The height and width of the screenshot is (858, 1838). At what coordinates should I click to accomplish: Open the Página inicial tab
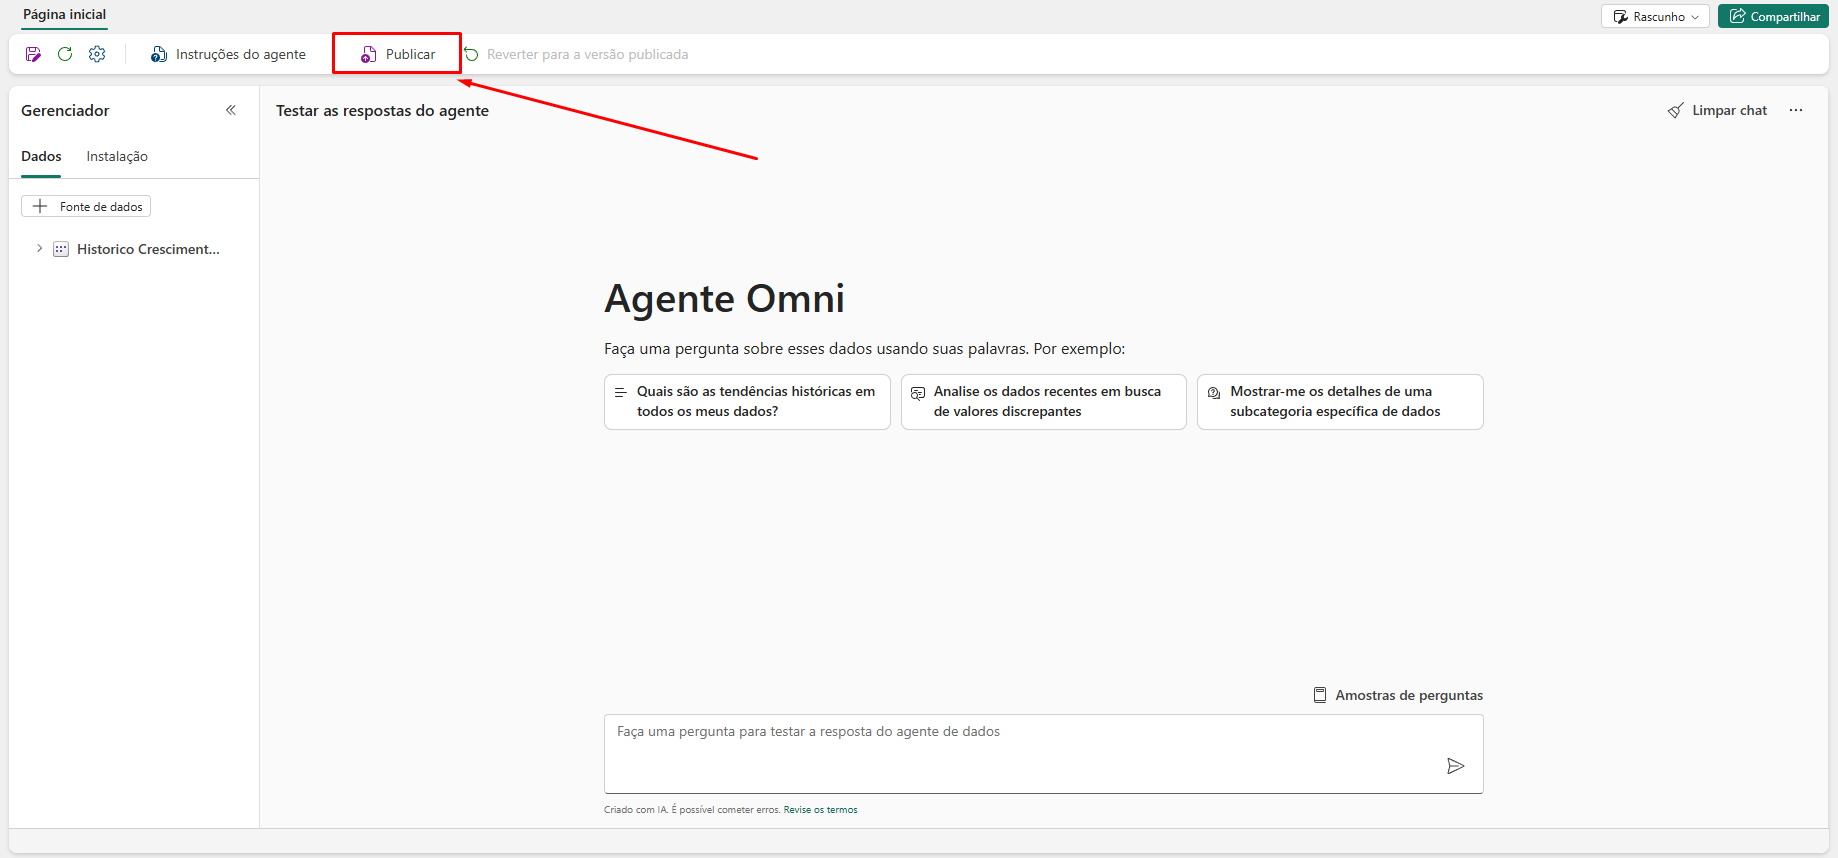point(65,14)
